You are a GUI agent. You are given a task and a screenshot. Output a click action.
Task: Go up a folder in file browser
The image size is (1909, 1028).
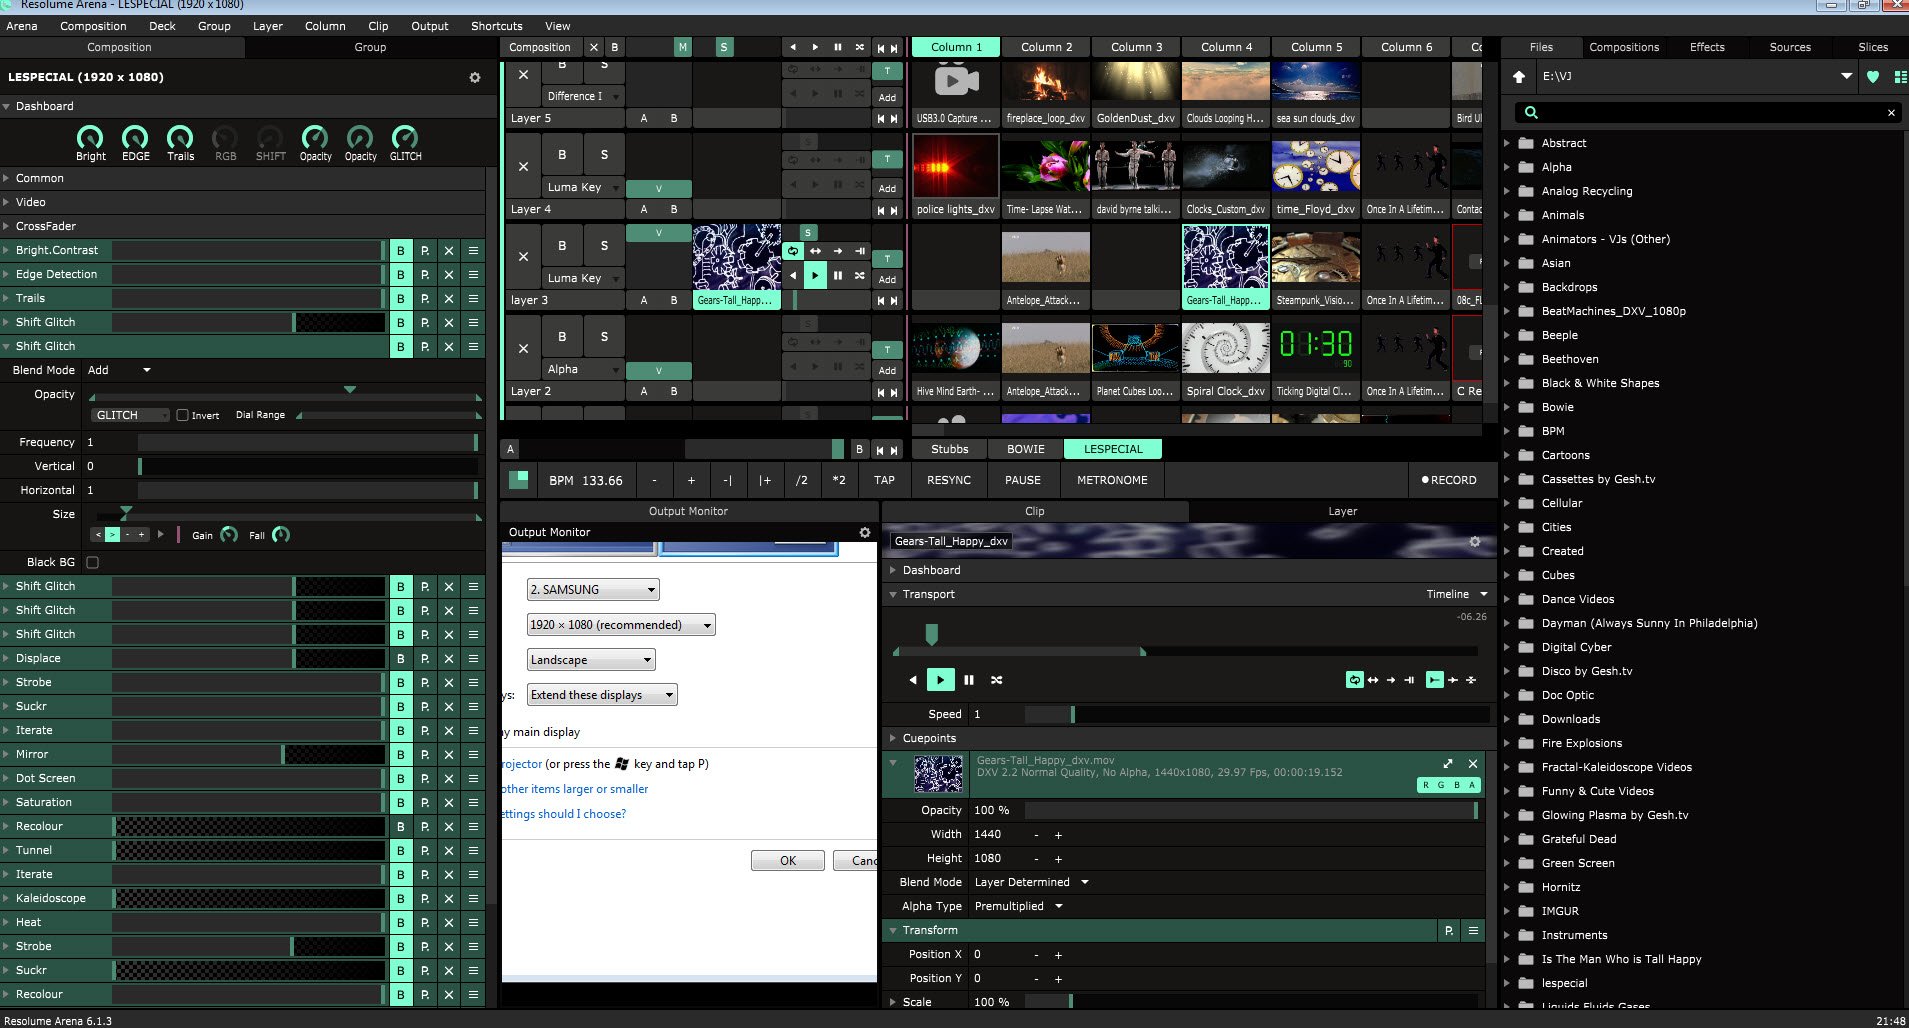[1519, 77]
